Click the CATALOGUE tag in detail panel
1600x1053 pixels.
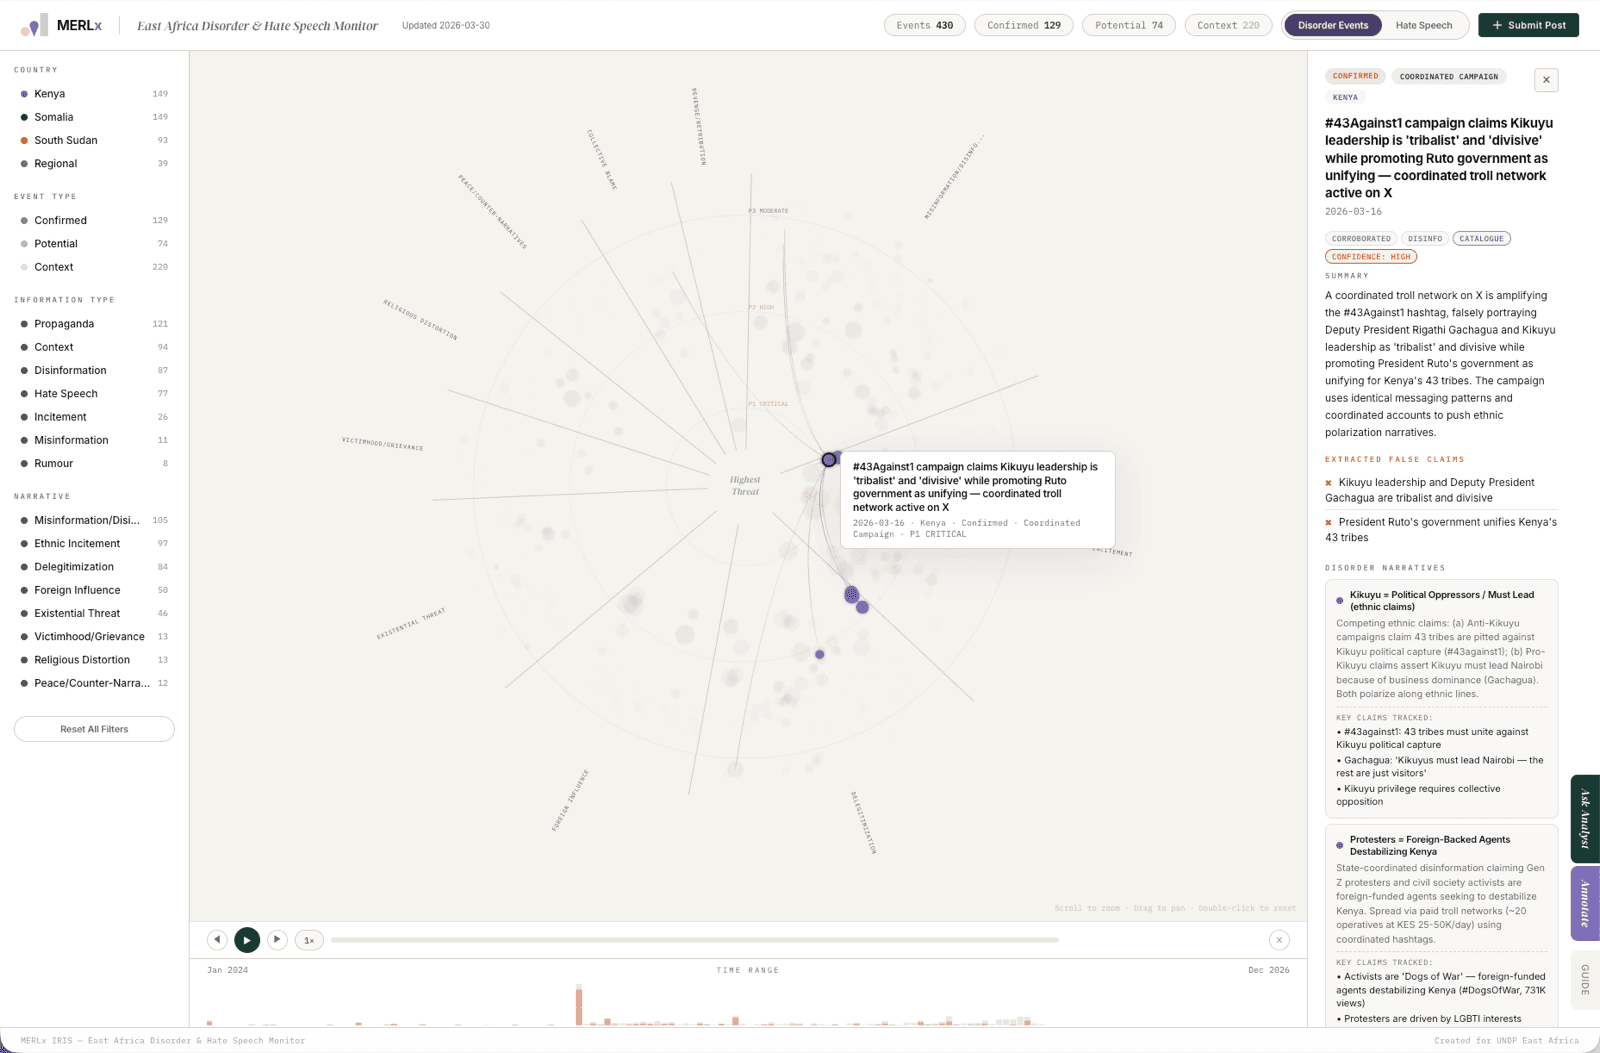tap(1481, 239)
